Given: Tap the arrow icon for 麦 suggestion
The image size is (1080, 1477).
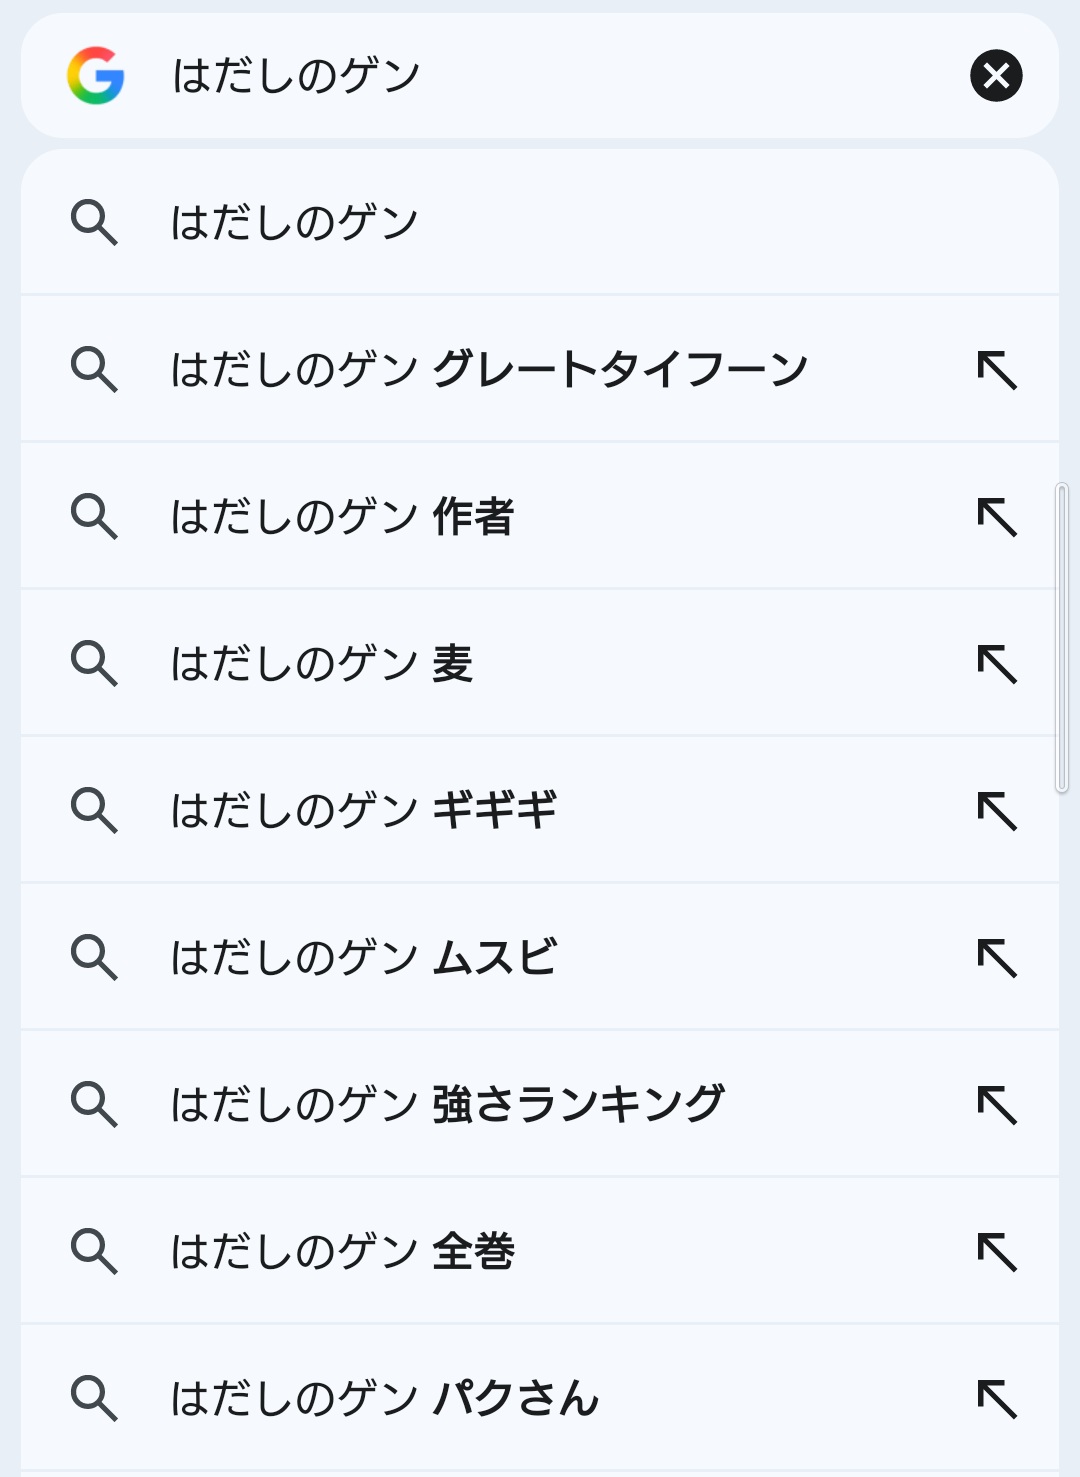Looking at the screenshot, I should click(x=997, y=664).
